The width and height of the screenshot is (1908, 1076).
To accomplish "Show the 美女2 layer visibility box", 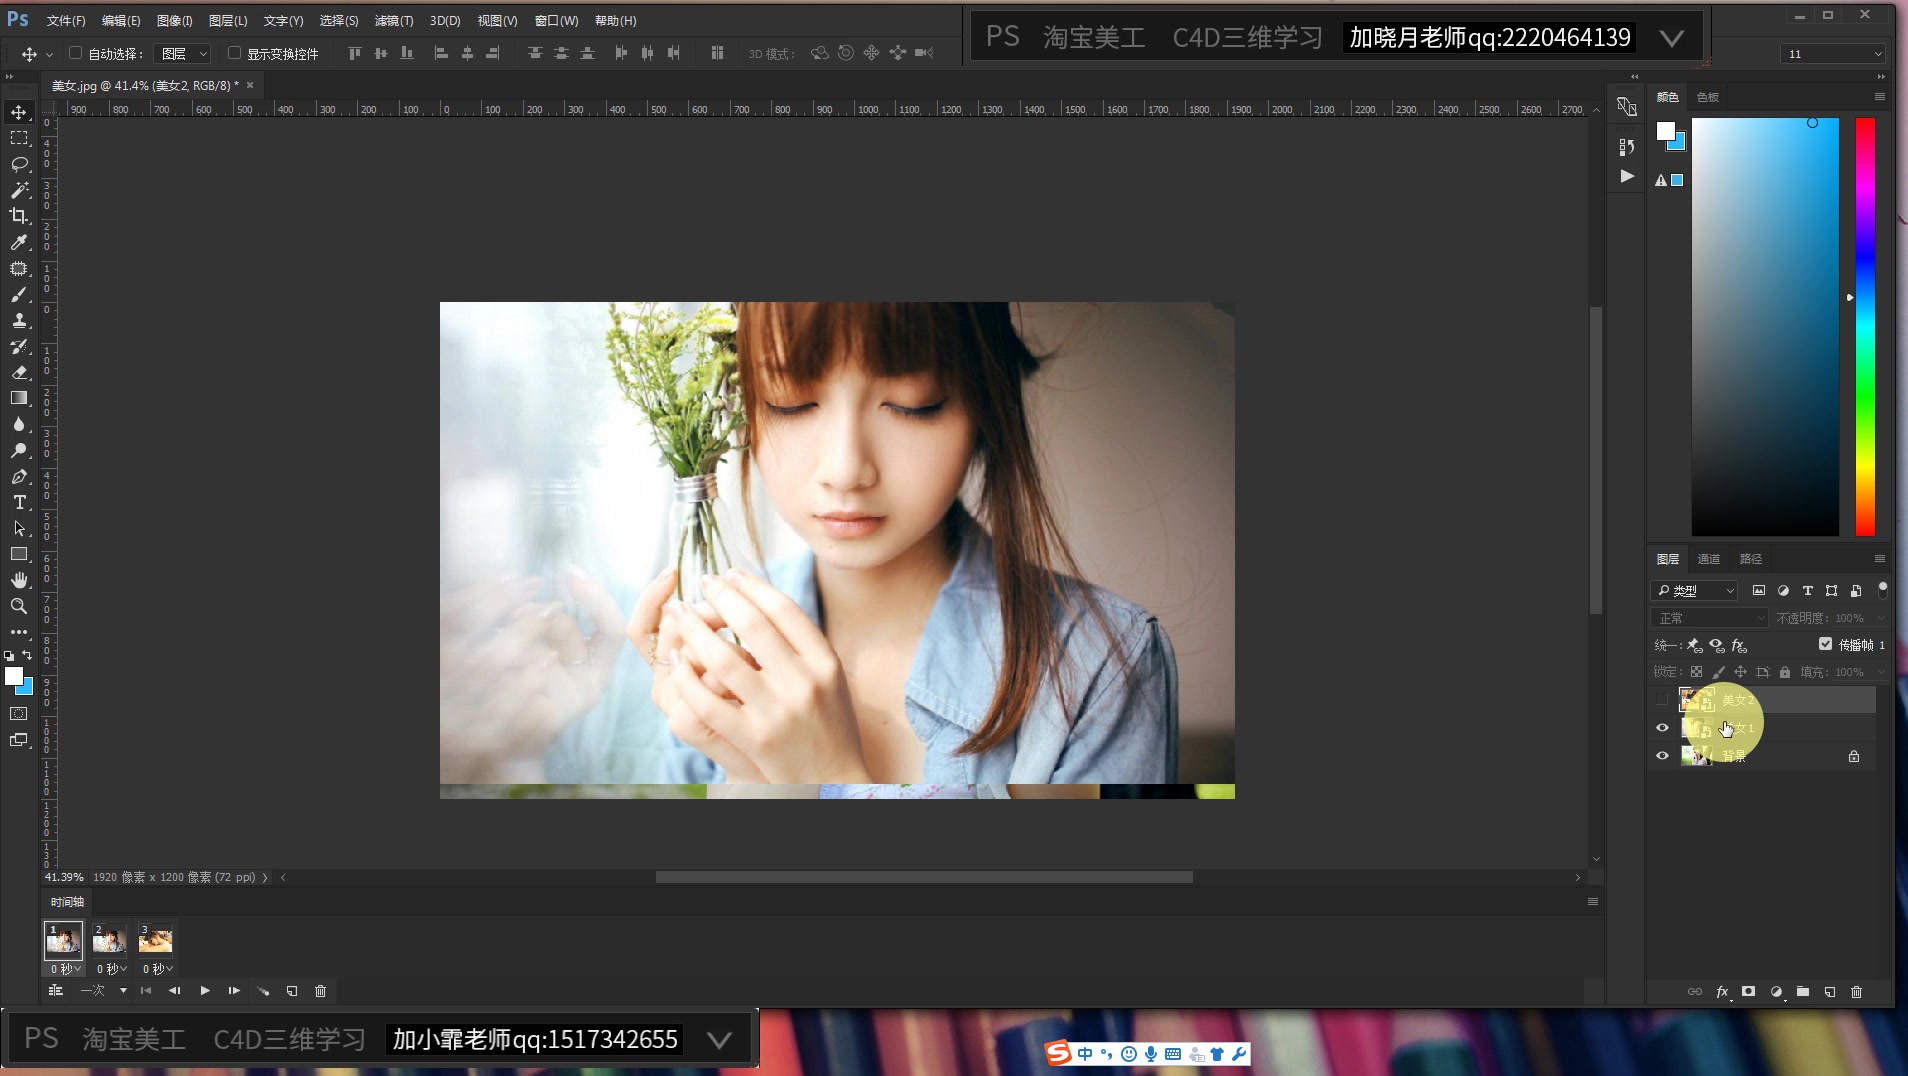I will pyautogui.click(x=1662, y=699).
